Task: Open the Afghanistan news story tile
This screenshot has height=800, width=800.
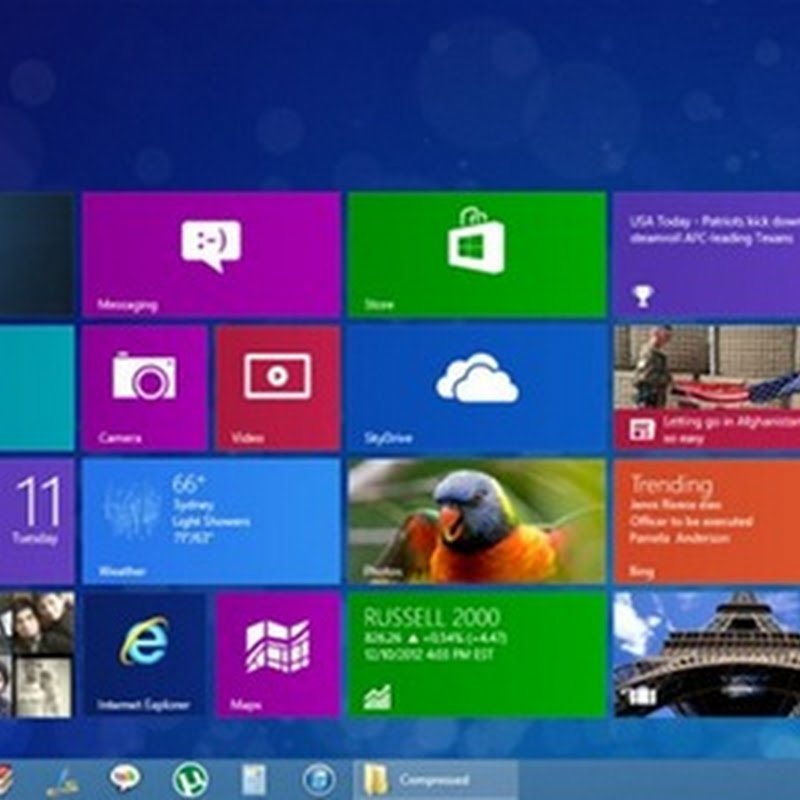Action: [706, 388]
